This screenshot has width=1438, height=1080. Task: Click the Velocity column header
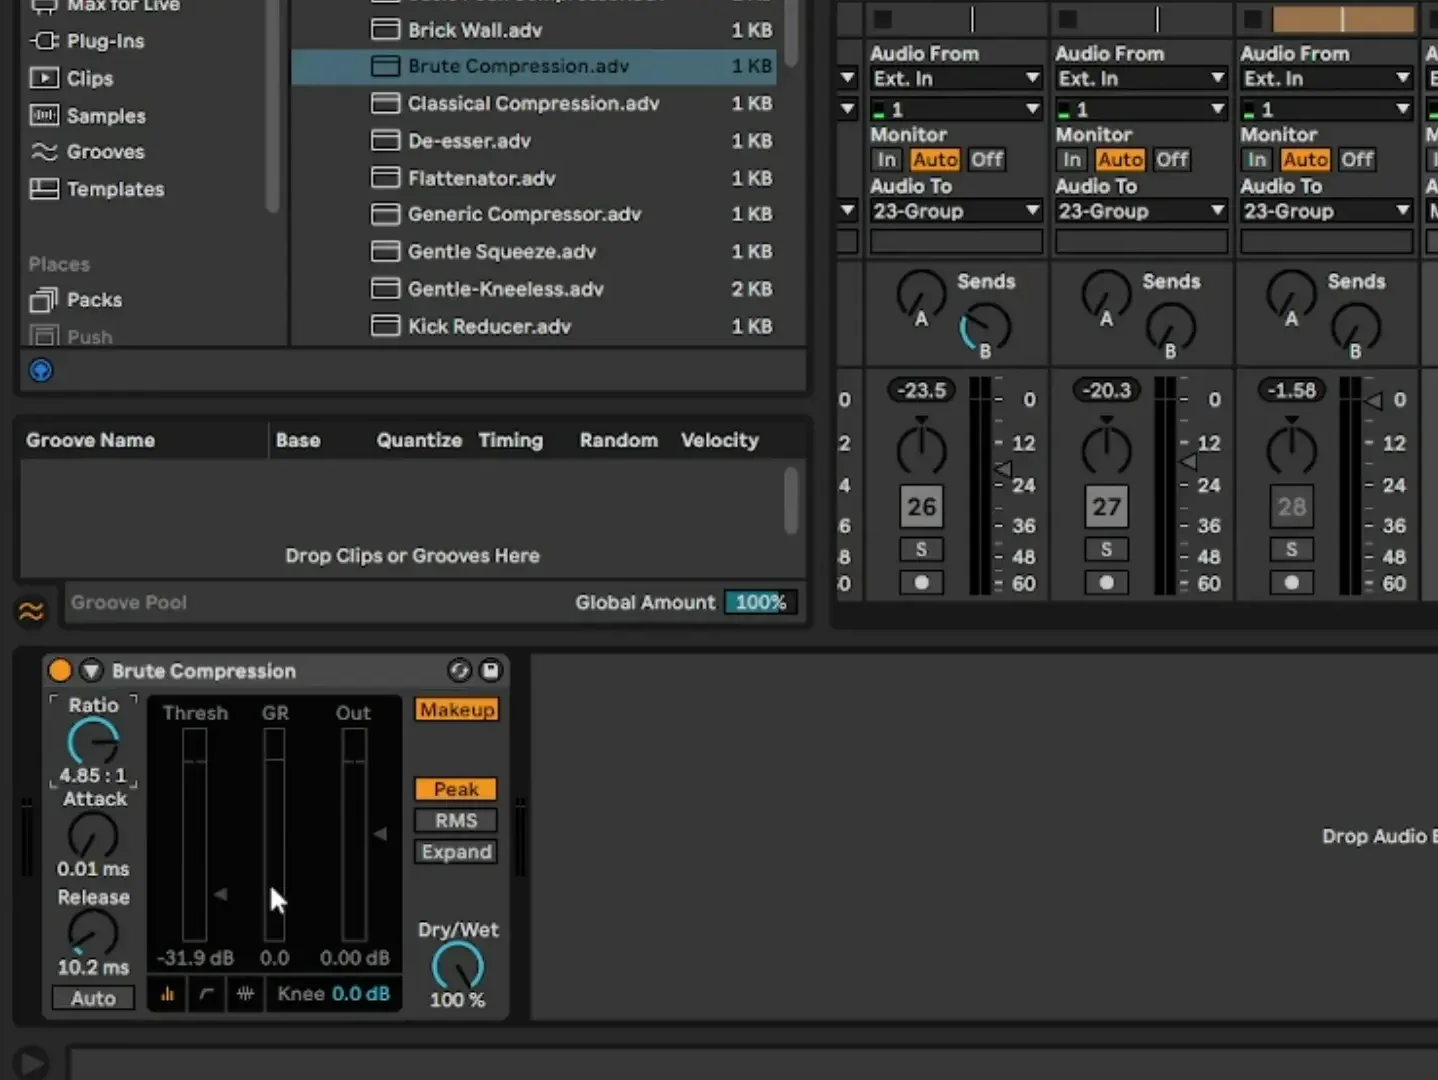720,440
